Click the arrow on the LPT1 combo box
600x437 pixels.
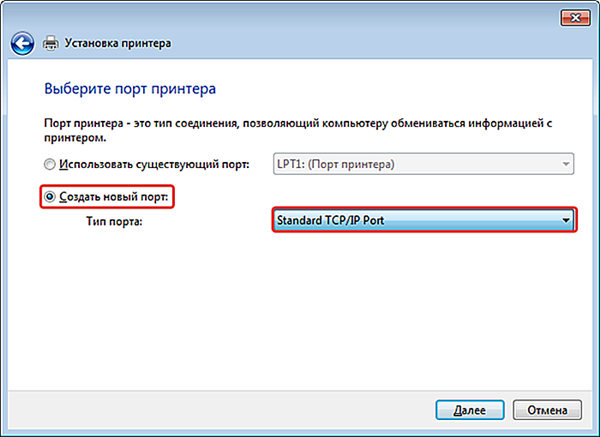pos(566,164)
